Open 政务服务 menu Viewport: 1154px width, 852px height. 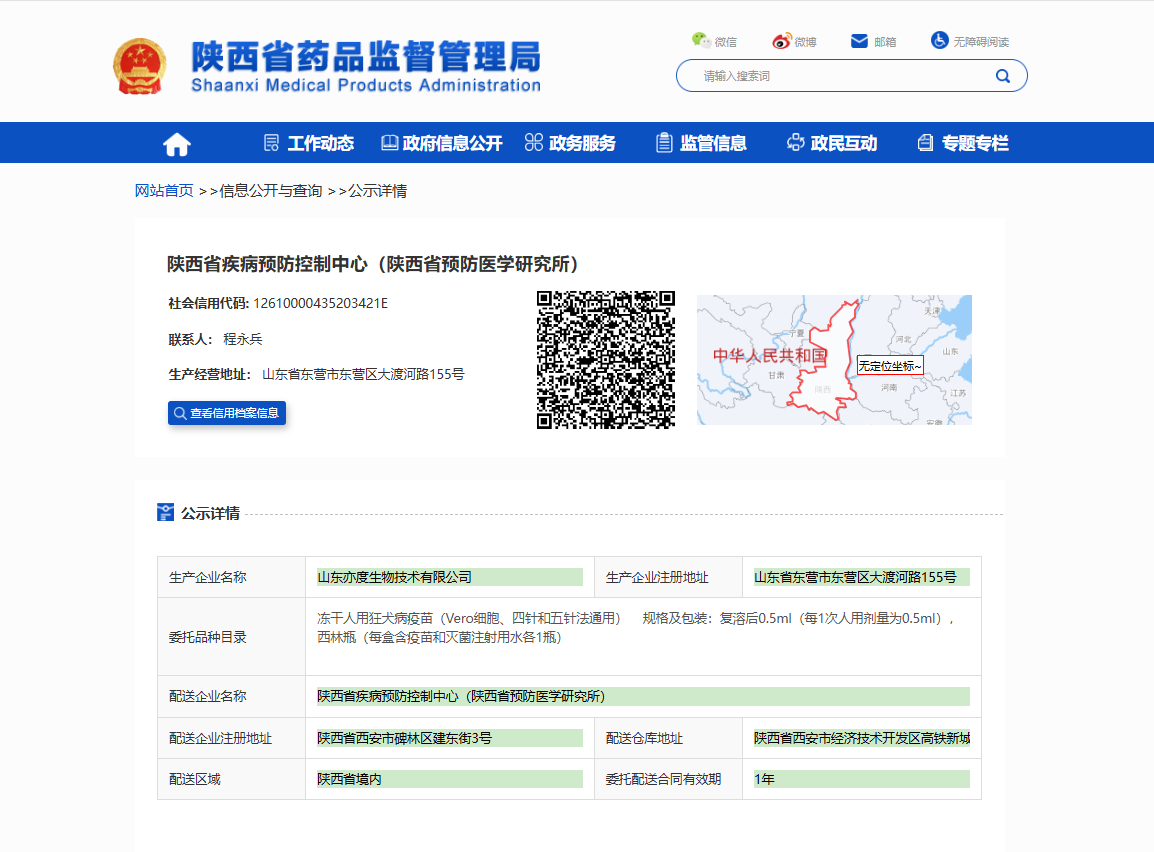570,143
